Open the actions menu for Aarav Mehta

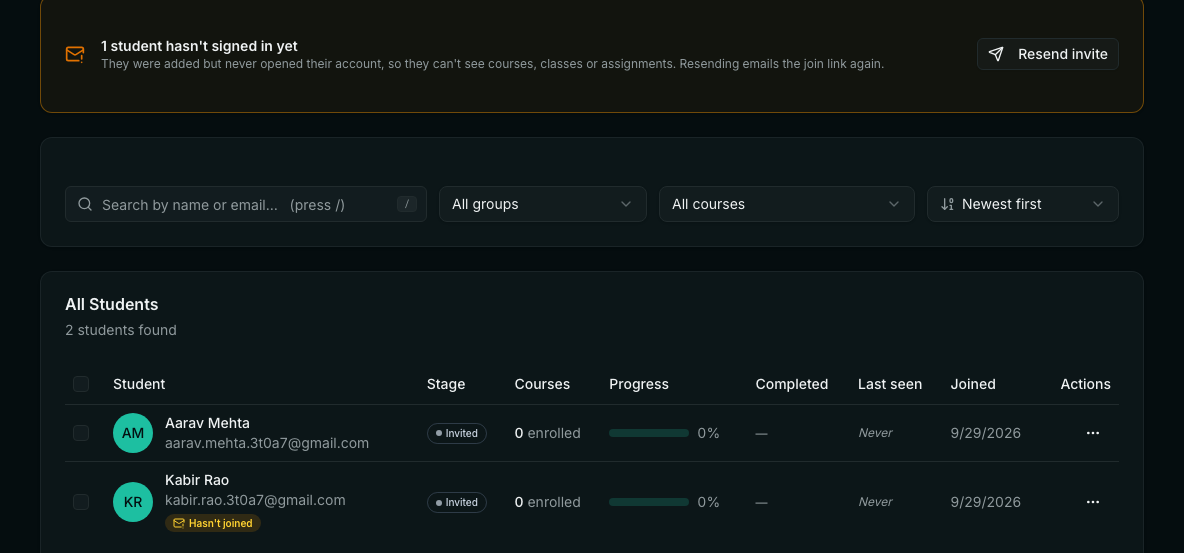1092,433
